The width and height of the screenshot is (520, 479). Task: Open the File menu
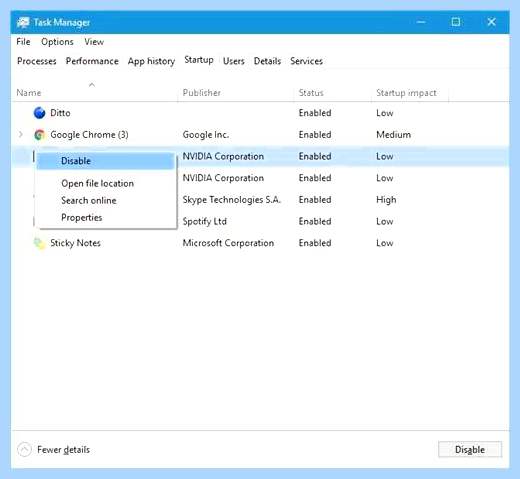coord(23,42)
